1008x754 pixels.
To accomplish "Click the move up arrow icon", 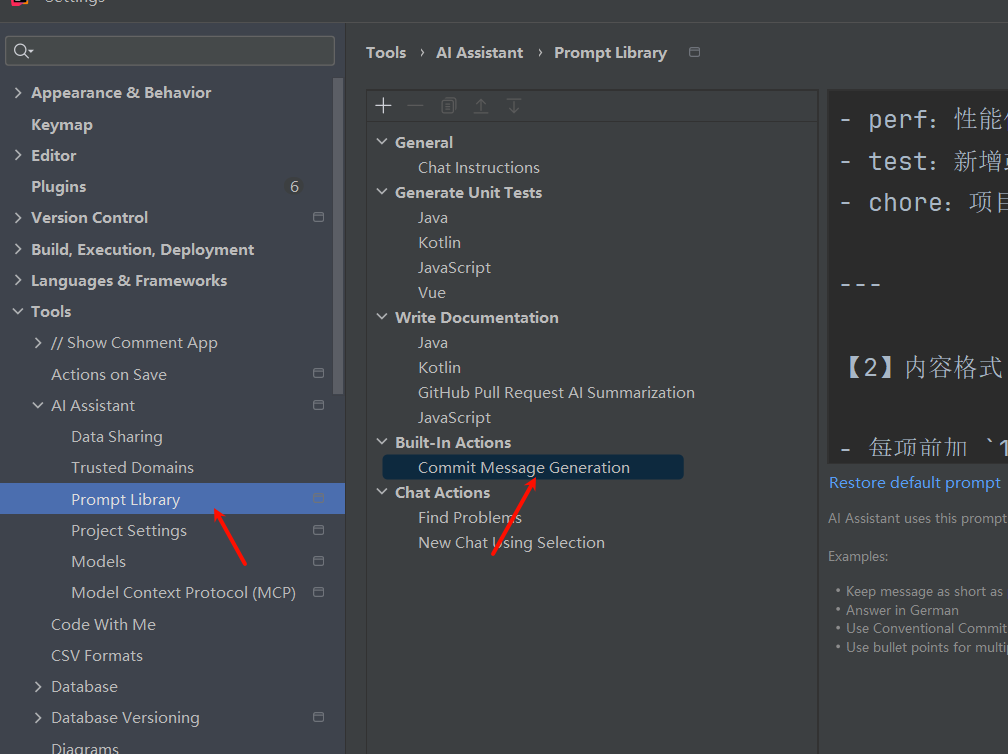I will pyautogui.click(x=481, y=105).
